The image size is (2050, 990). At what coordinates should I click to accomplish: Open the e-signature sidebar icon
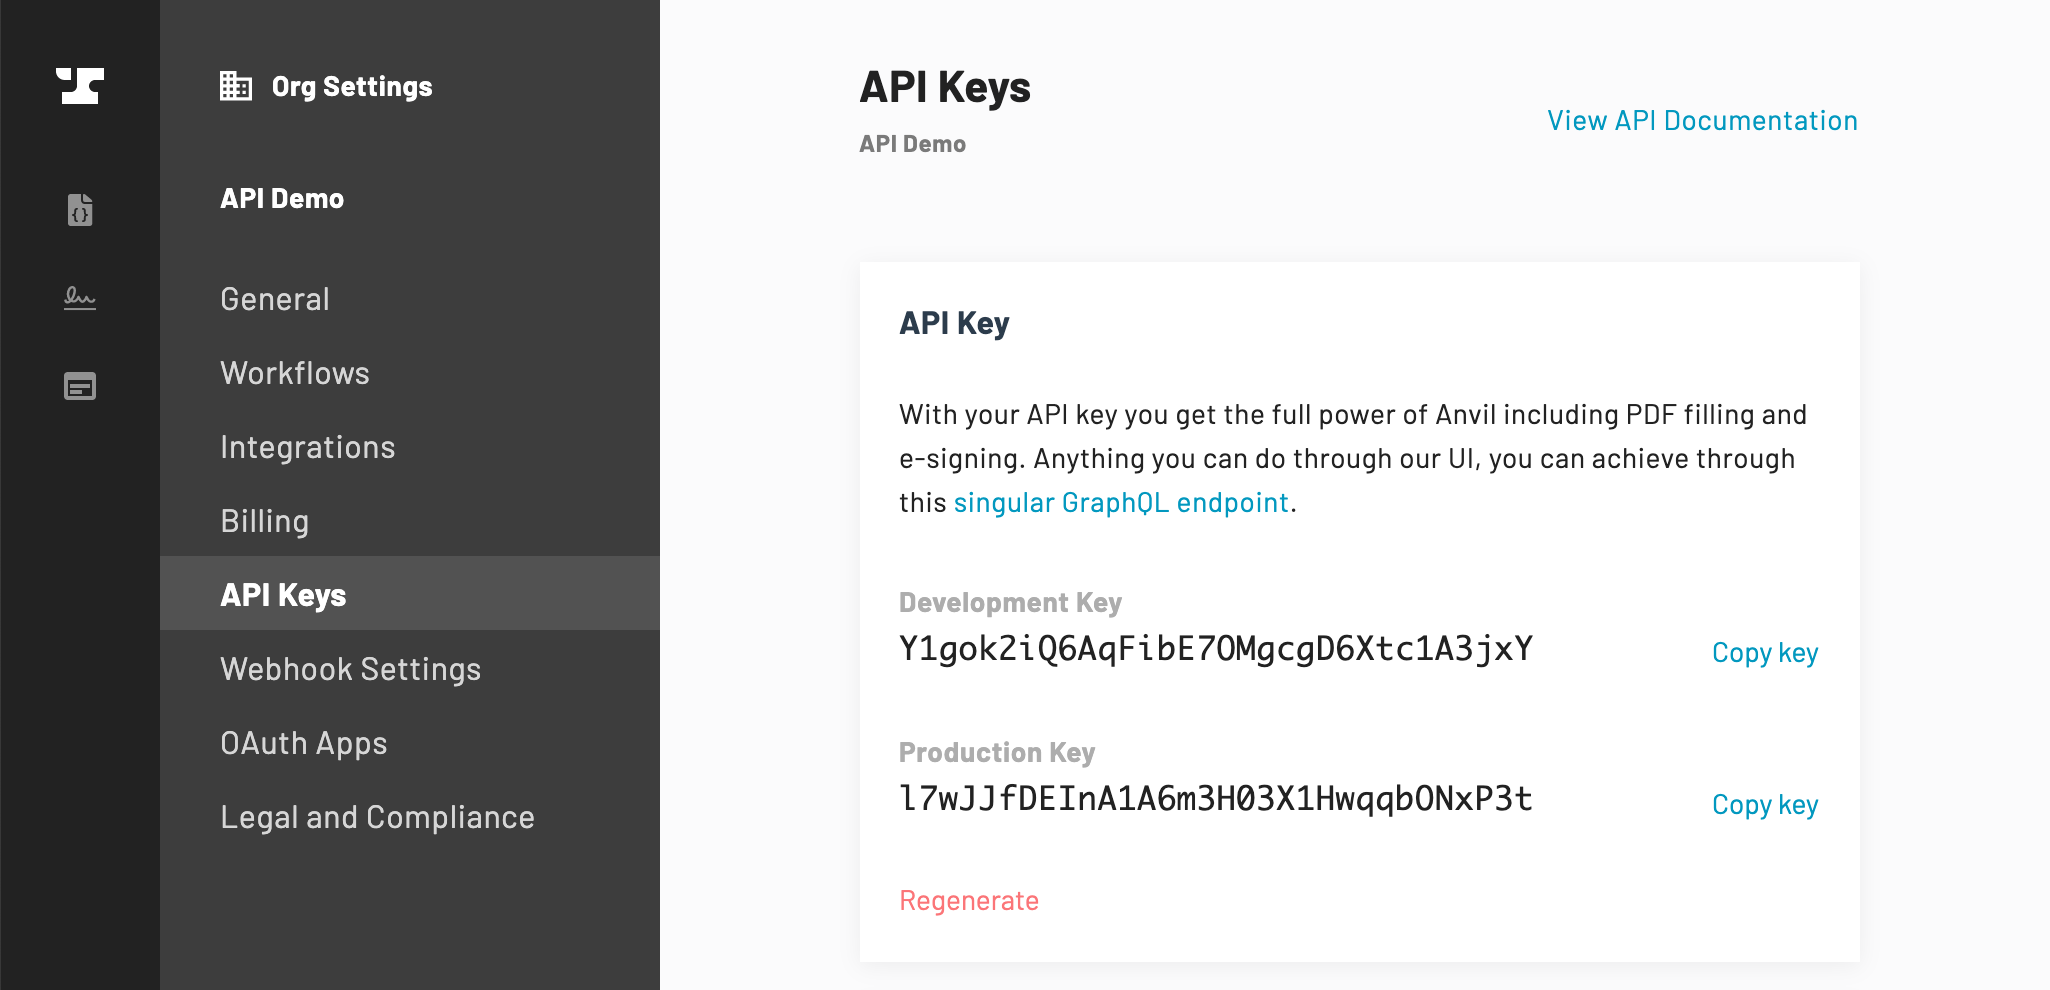80,298
